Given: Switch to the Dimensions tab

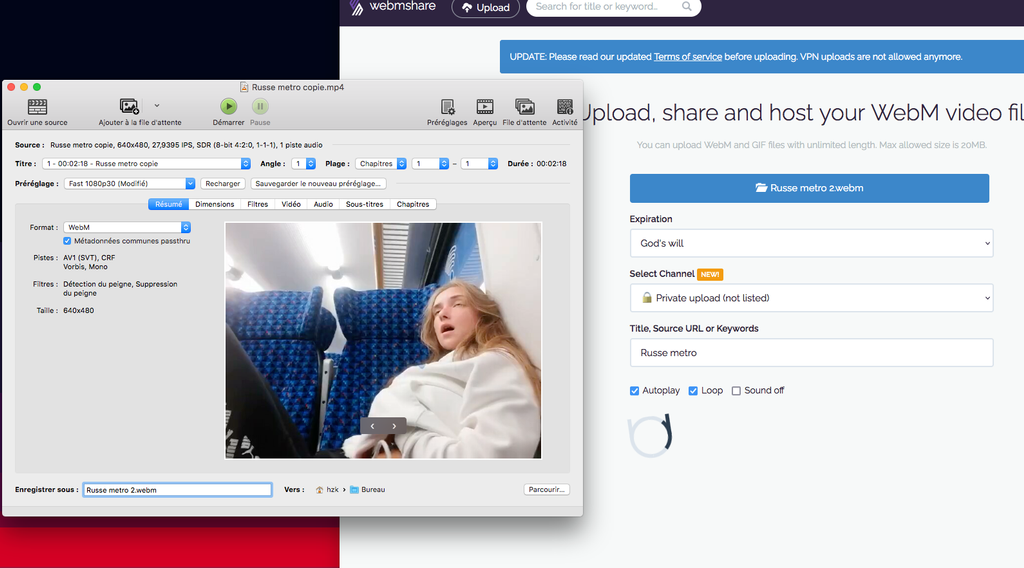Looking at the screenshot, I should tap(214, 204).
